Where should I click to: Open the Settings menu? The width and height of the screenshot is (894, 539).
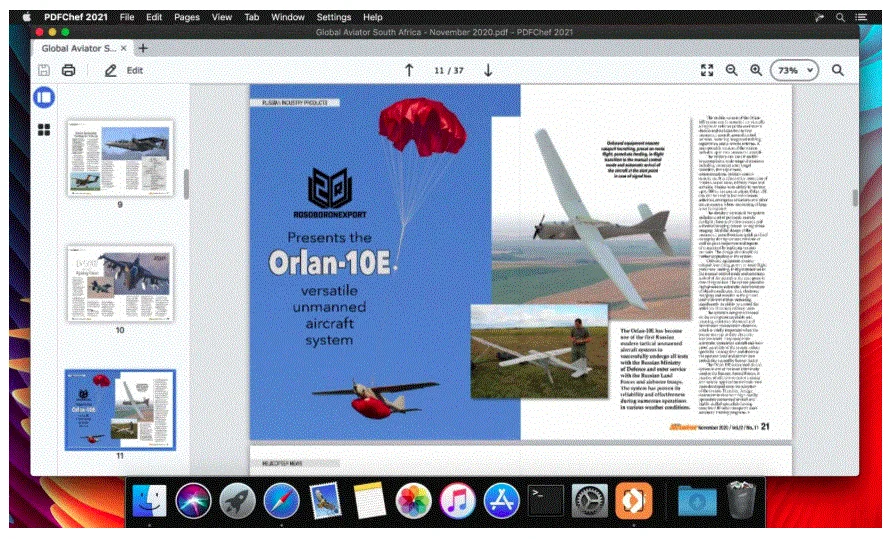point(334,17)
